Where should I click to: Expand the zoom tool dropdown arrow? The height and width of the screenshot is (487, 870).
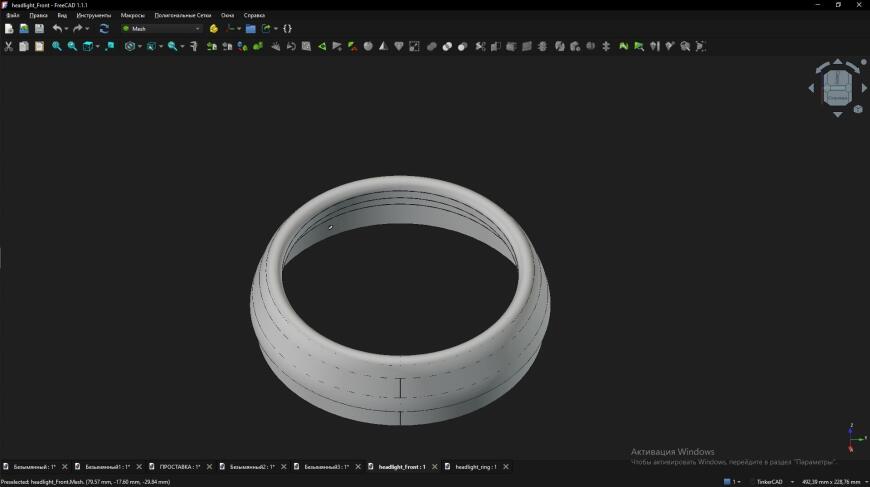pyautogui.click(x=182, y=47)
